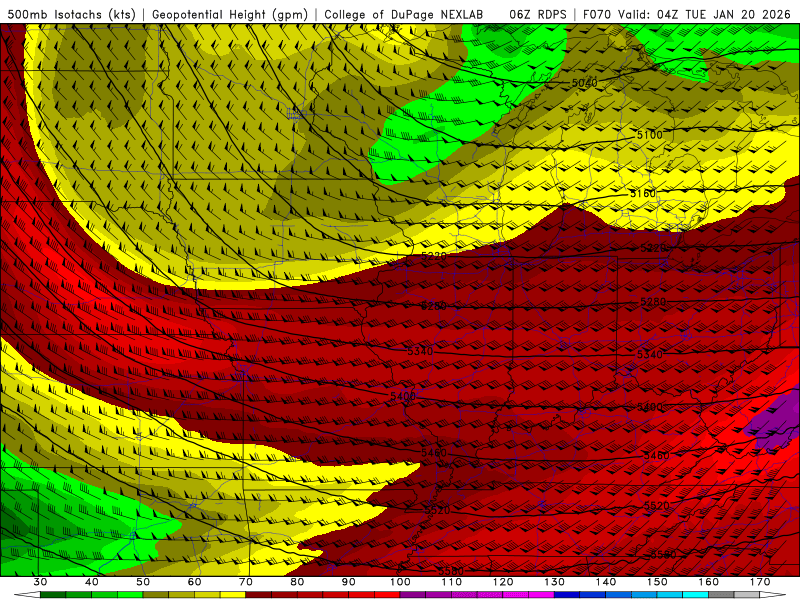This screenshot has height=600, width=800.
Task: Click the 50 value on the color scale
Action: [143, 582]
